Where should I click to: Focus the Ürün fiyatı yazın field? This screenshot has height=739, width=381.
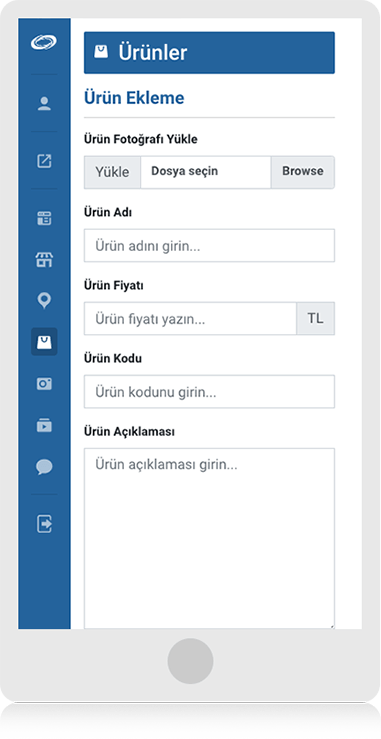click(x=190, y=319)
